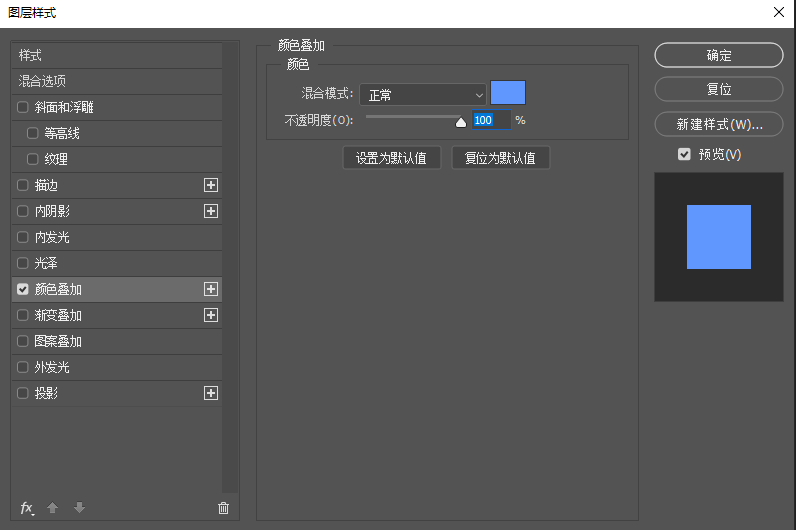Open the 外发光 settings row

click(x=117, y=367)
